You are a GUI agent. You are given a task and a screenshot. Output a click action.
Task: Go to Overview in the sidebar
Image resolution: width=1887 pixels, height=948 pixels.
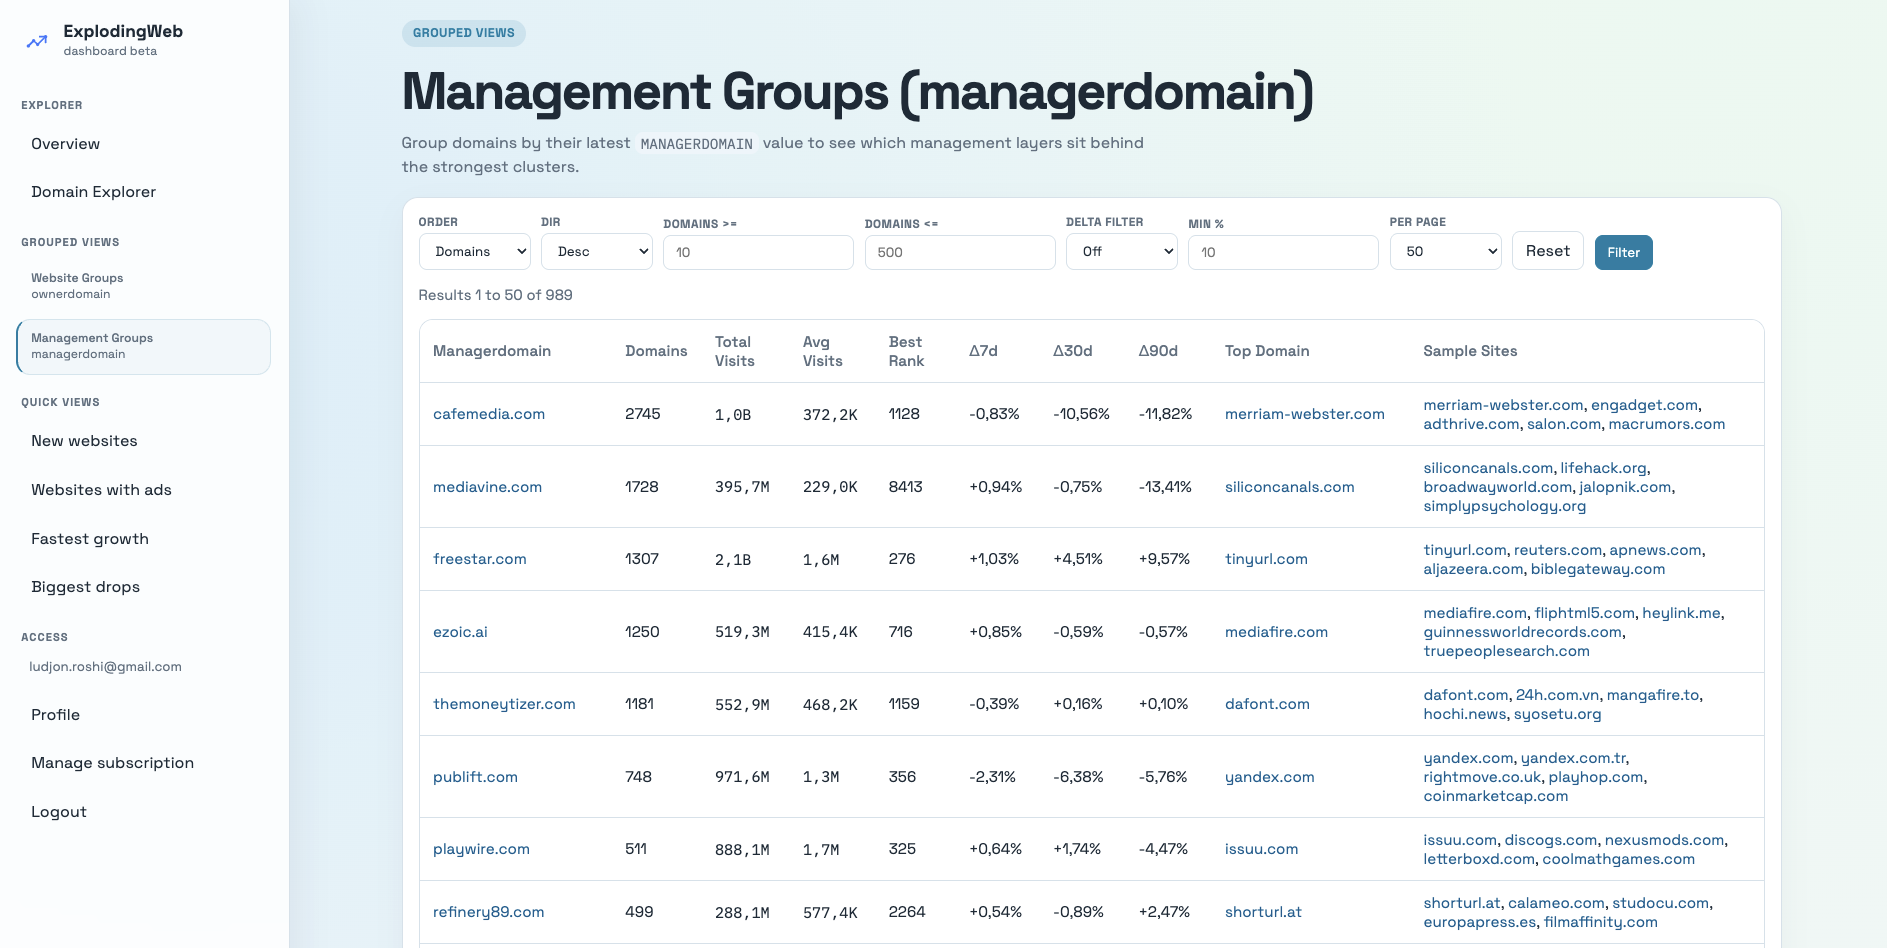65,144
